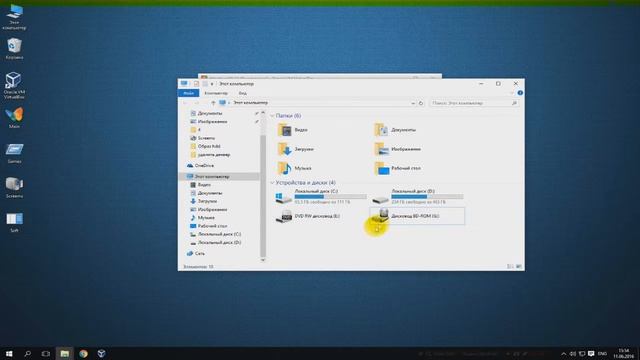Collapse the Папки (6) group
640x360 pixels.
(272, 116)
